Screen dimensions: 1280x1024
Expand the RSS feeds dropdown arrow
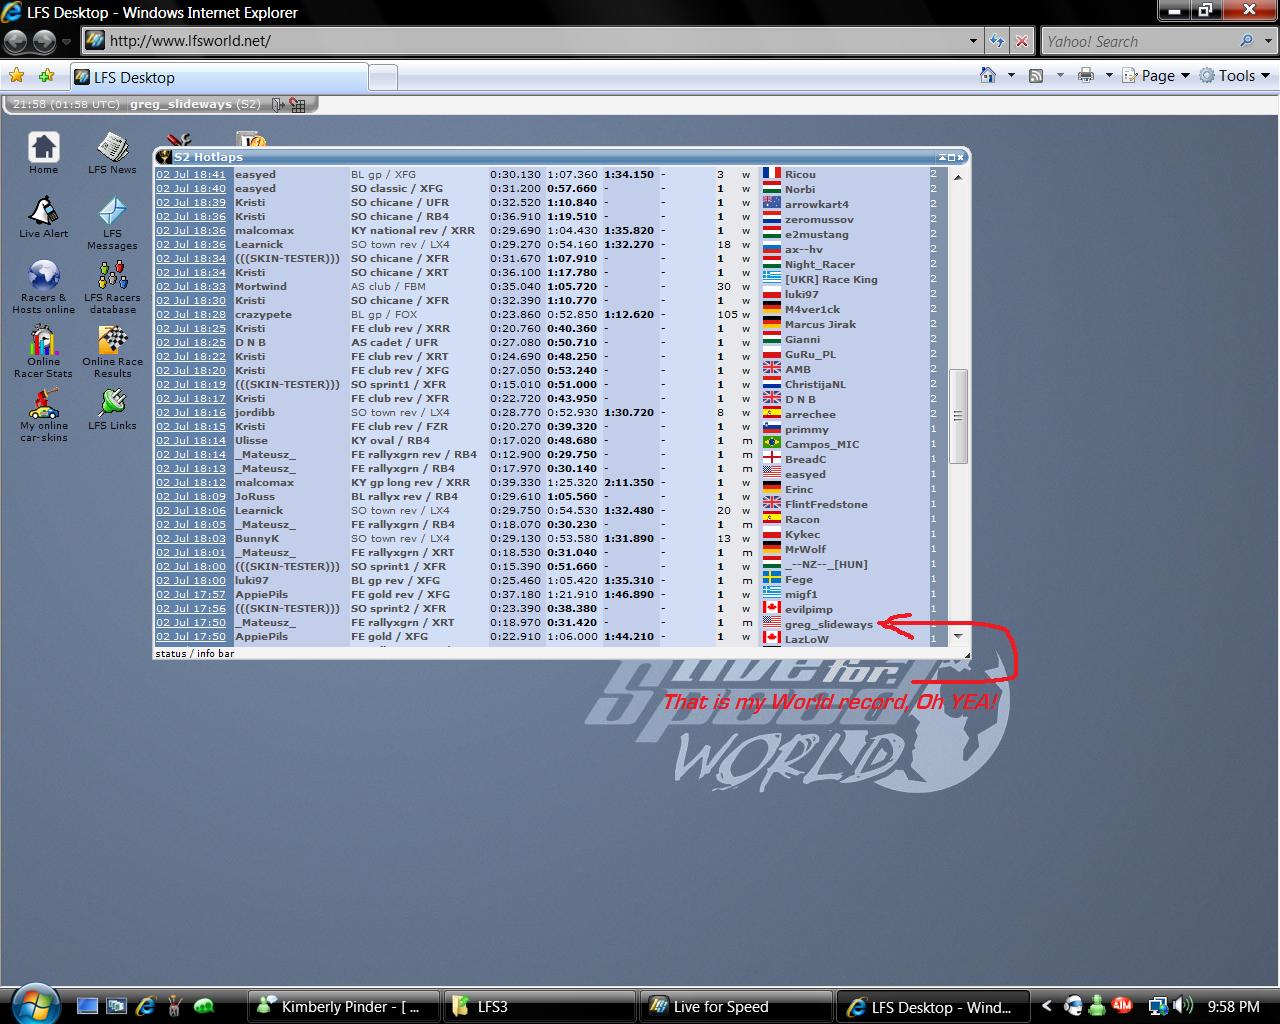click(1059, 75)
